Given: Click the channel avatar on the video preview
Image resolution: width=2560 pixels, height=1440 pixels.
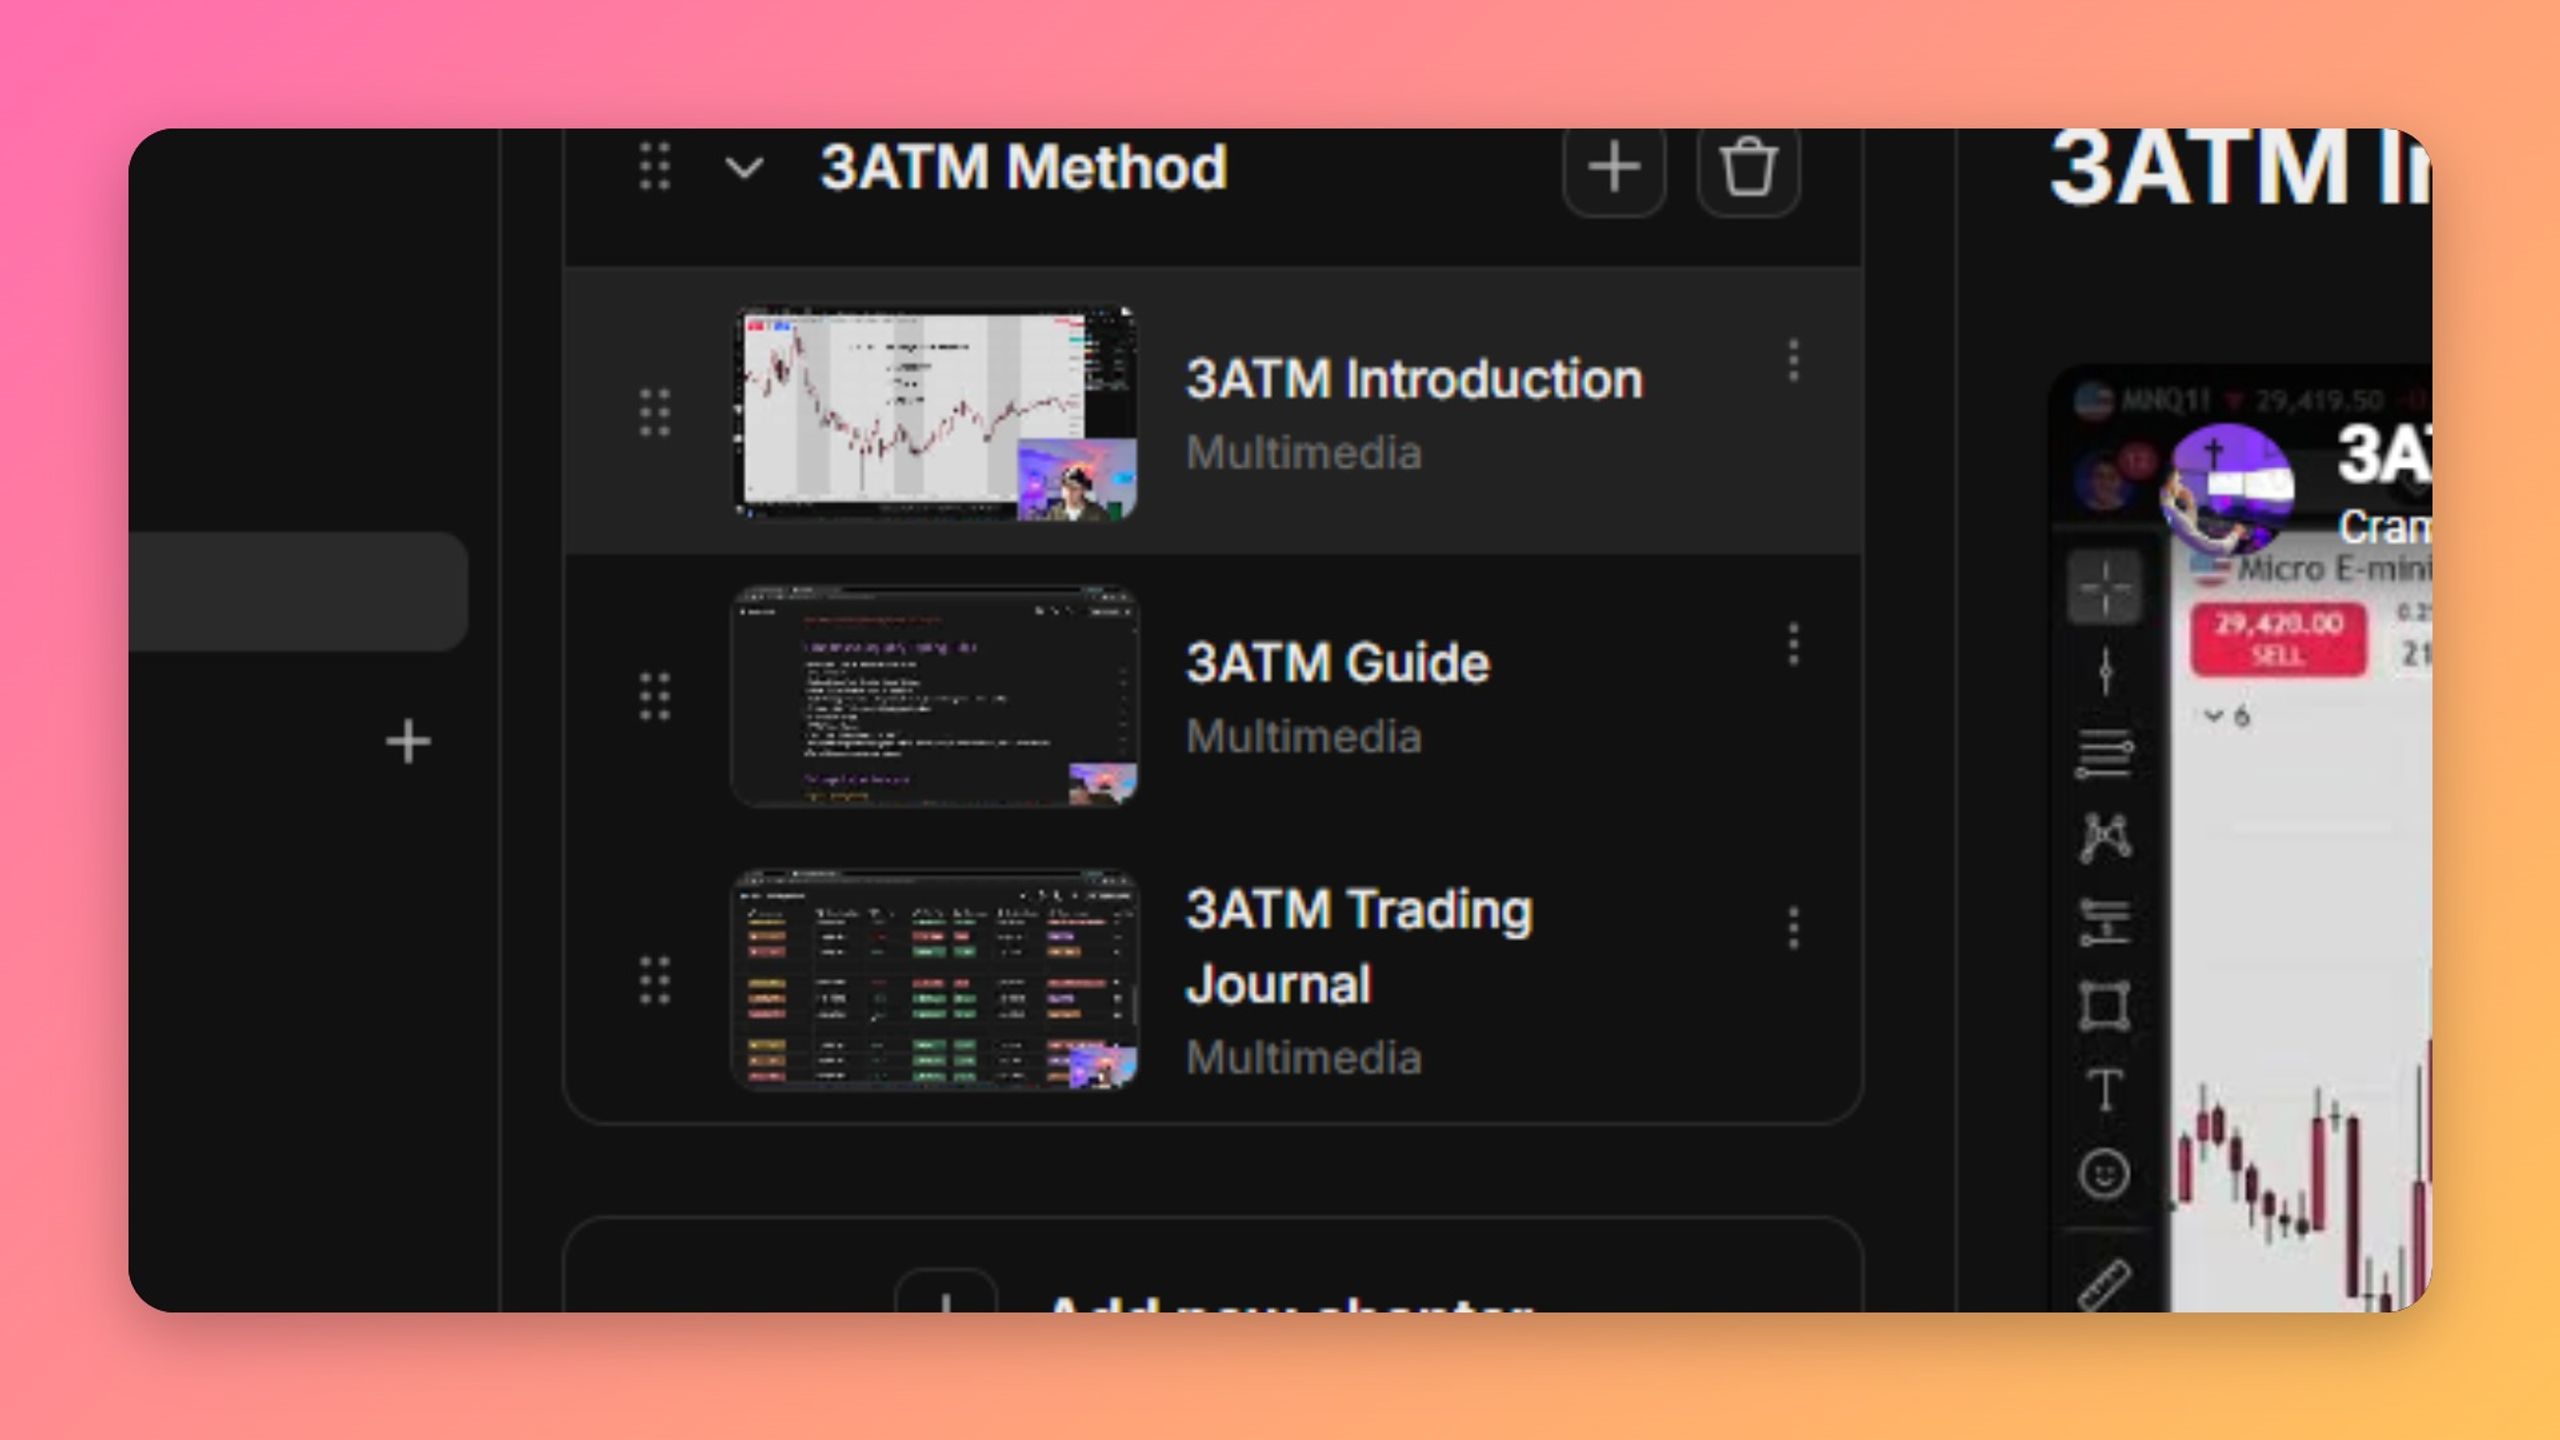Looking at the screenshot, I should point(2227,488).
